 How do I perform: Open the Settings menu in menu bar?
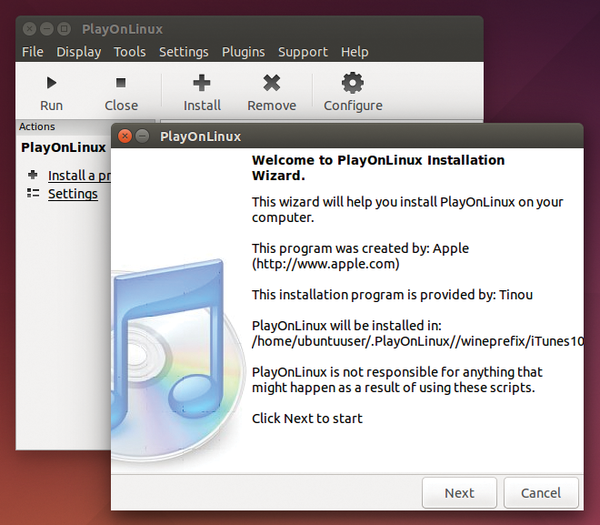(x=184, y=52)
